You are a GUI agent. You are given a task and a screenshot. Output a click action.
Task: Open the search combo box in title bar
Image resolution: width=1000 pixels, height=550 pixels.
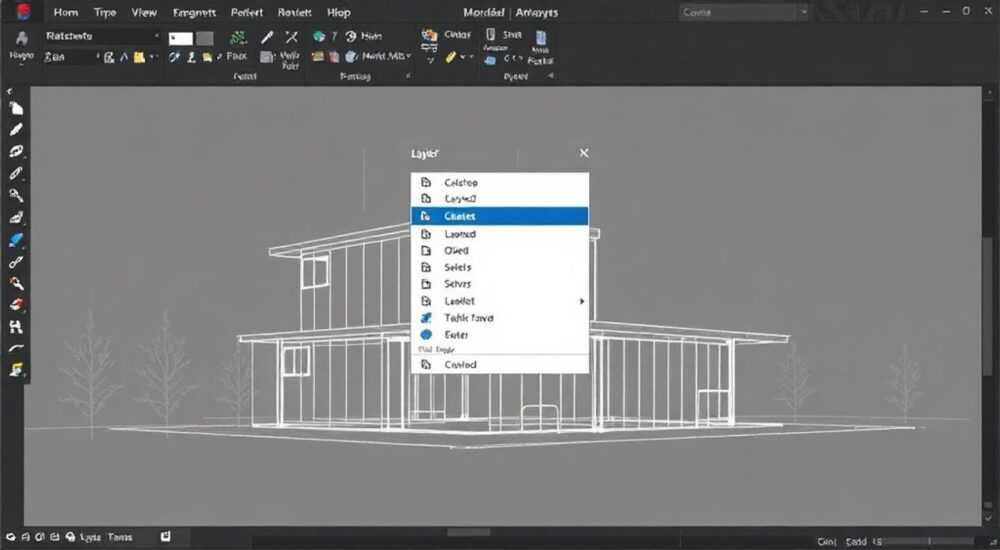(x=744, y=12)
